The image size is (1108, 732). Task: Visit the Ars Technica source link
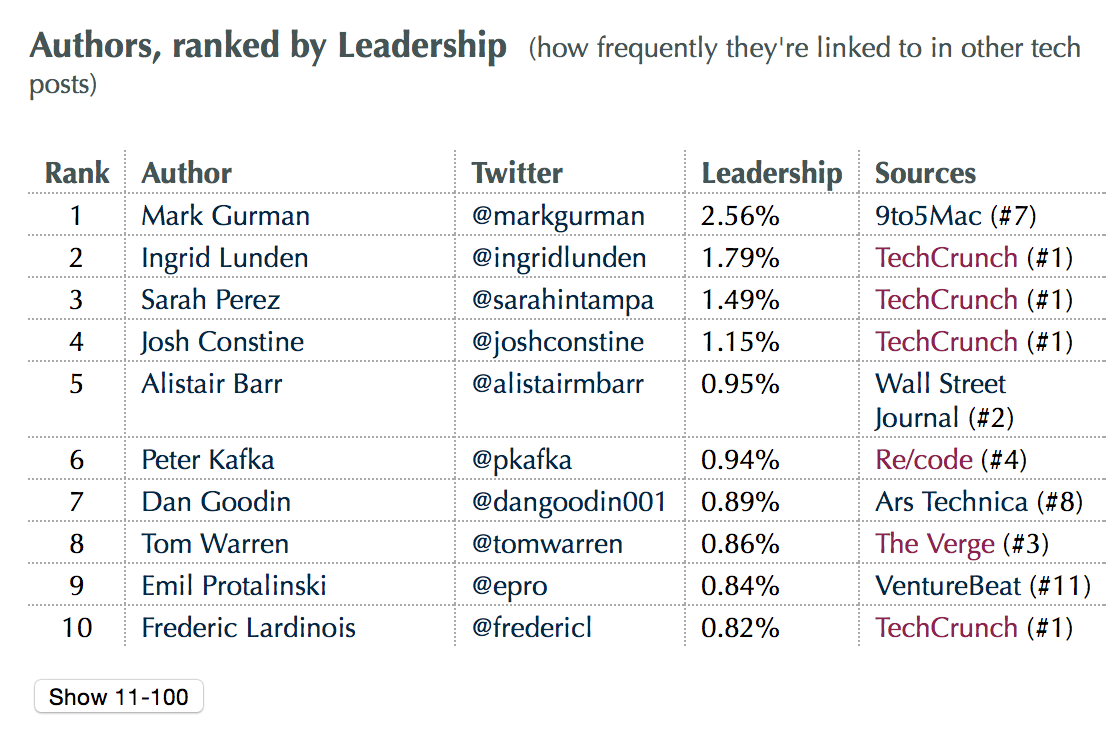point(951,502)
